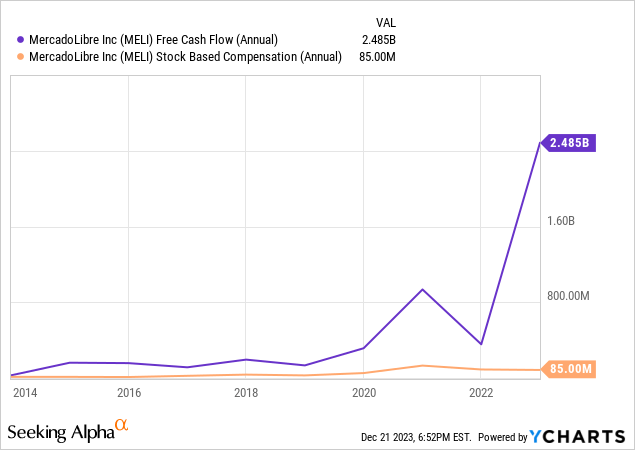
Task: Click the YCharts logo
Action: click(x=577, y=437)
